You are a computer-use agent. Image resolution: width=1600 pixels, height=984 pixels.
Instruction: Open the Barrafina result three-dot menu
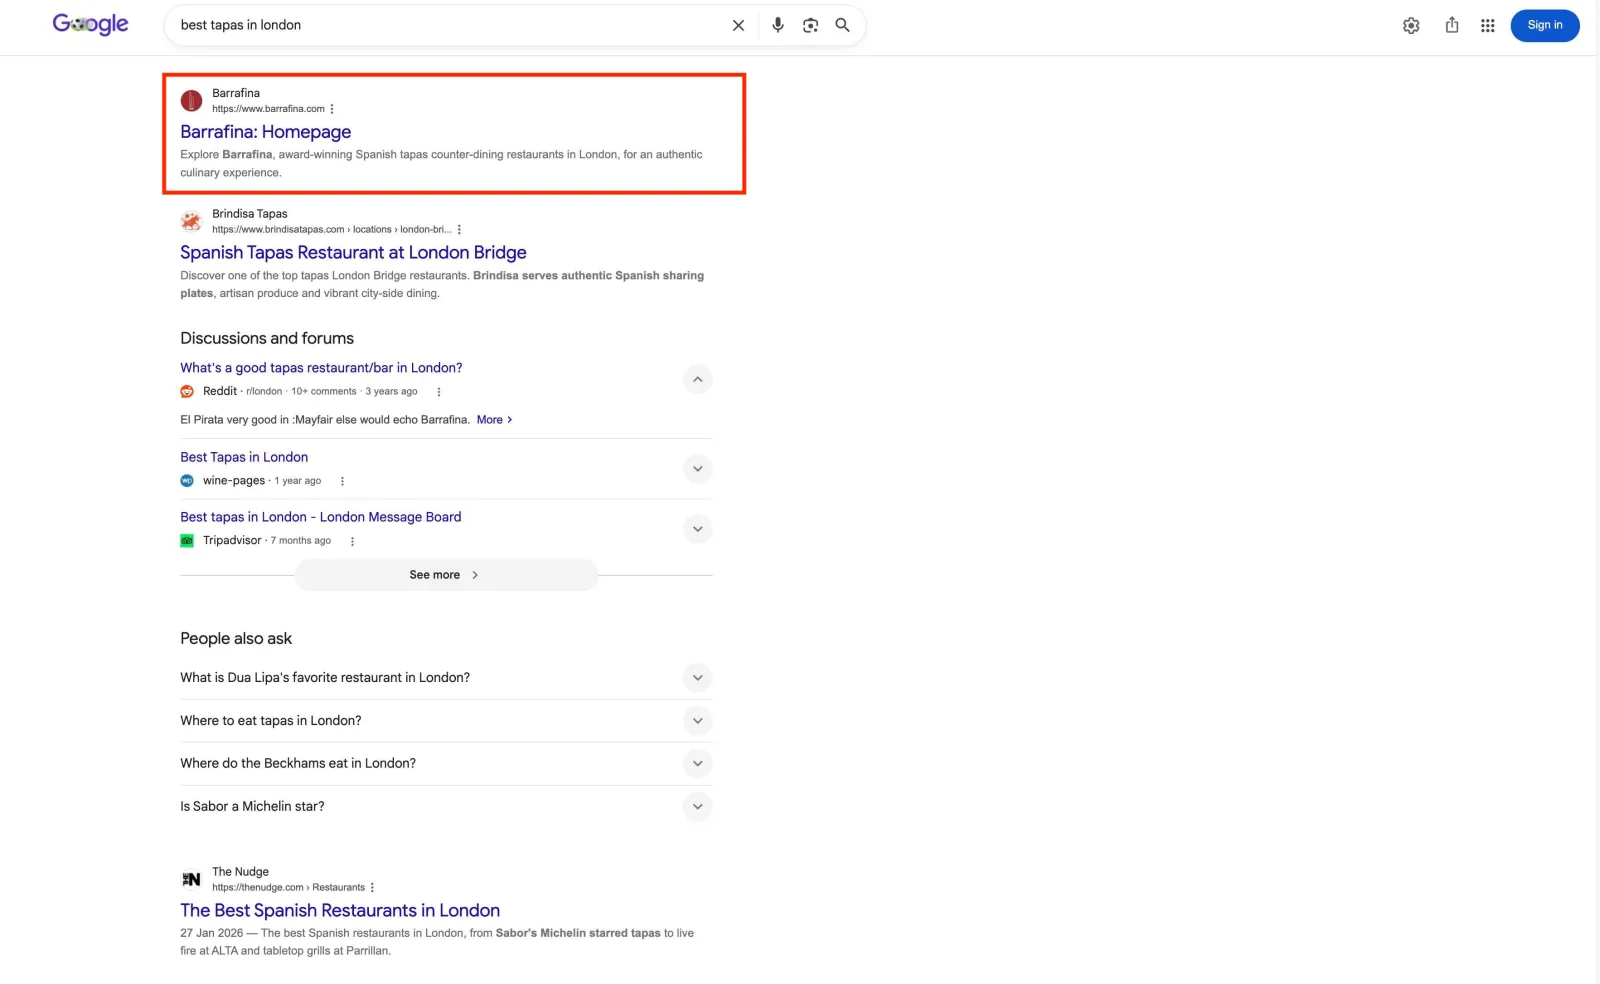(332, 109)
